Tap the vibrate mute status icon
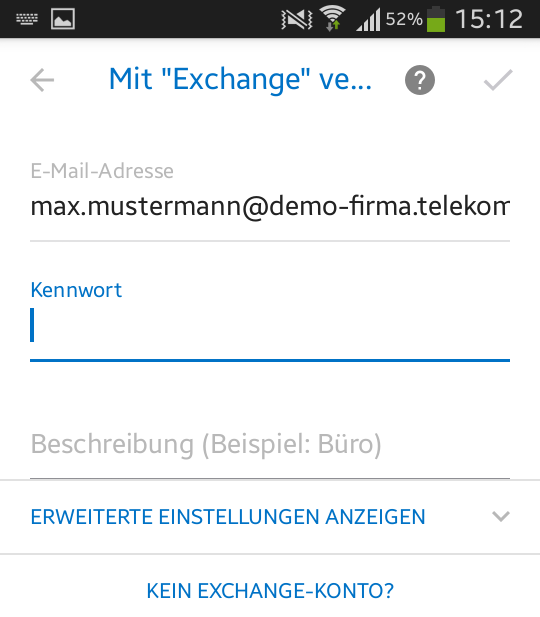The image size is (540, 617). 297,19
